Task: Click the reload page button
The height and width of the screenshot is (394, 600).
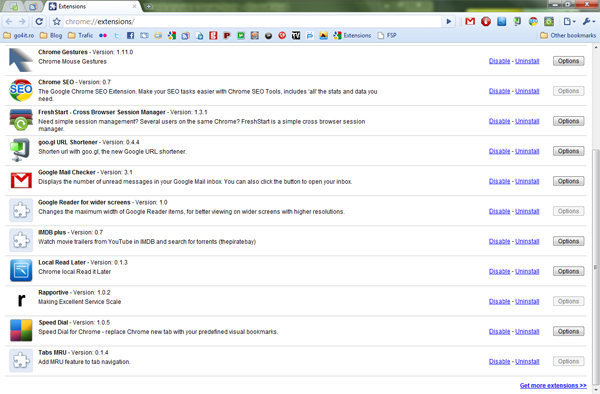Action: point(39,21)
